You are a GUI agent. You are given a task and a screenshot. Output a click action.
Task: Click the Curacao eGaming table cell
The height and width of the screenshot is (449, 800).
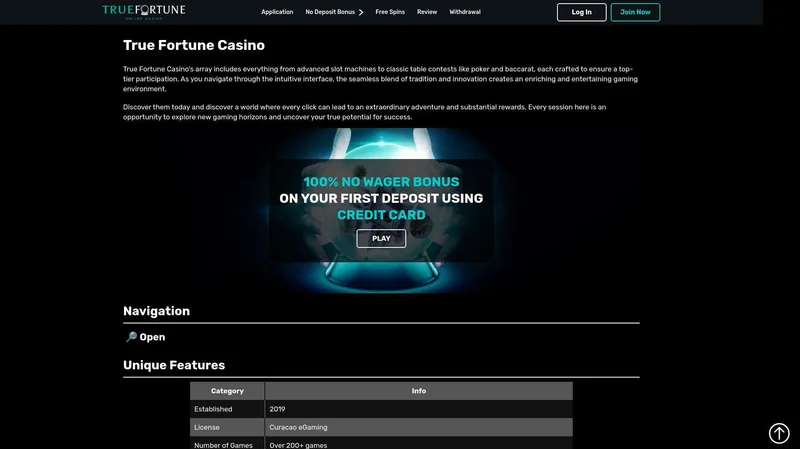(x=419, y=428)
